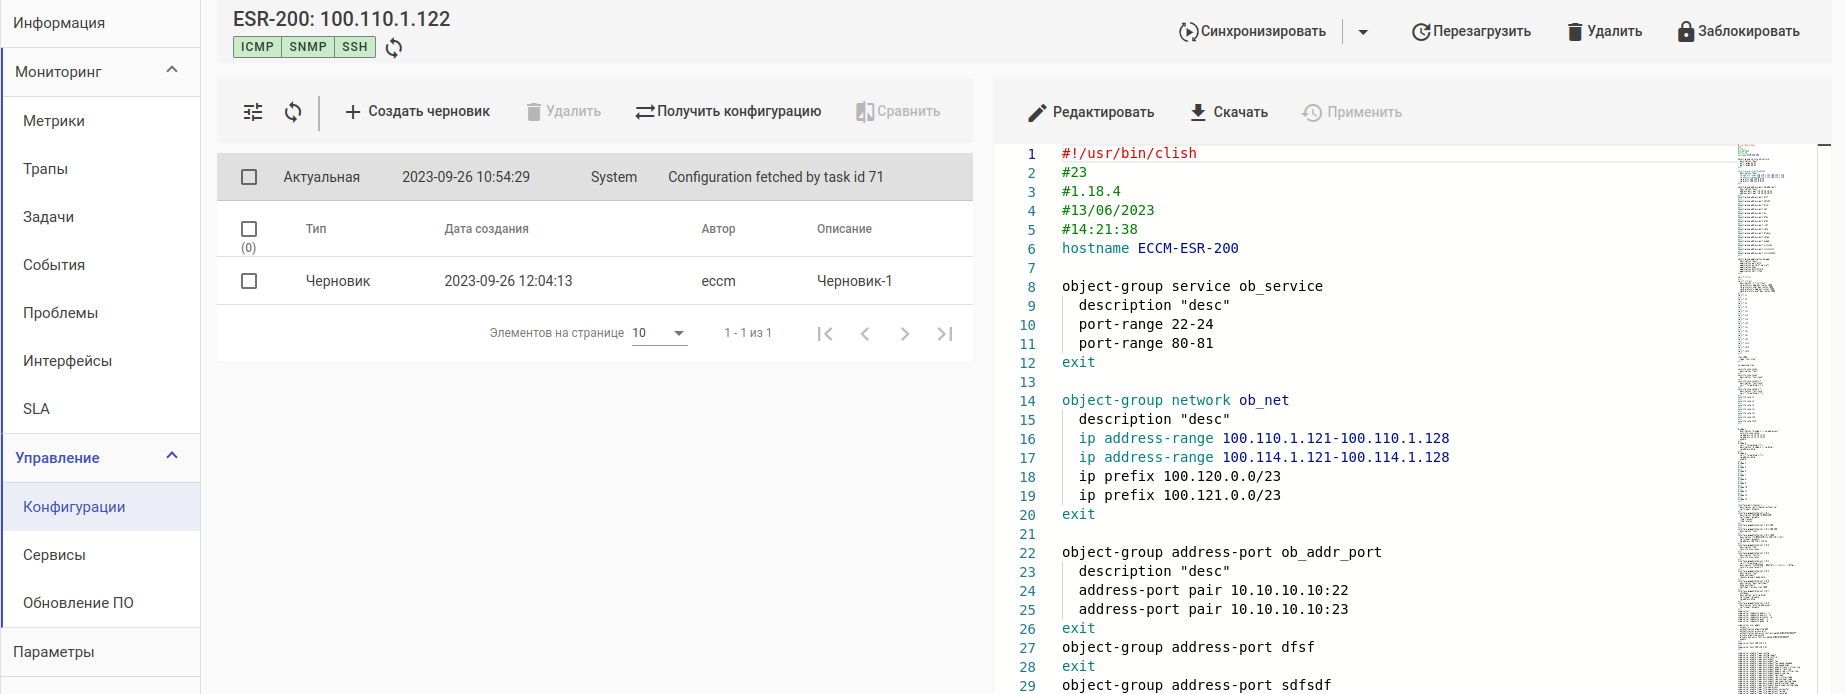
Task: Click Получить конфигурацию button
Action: [x=728, y=112]
